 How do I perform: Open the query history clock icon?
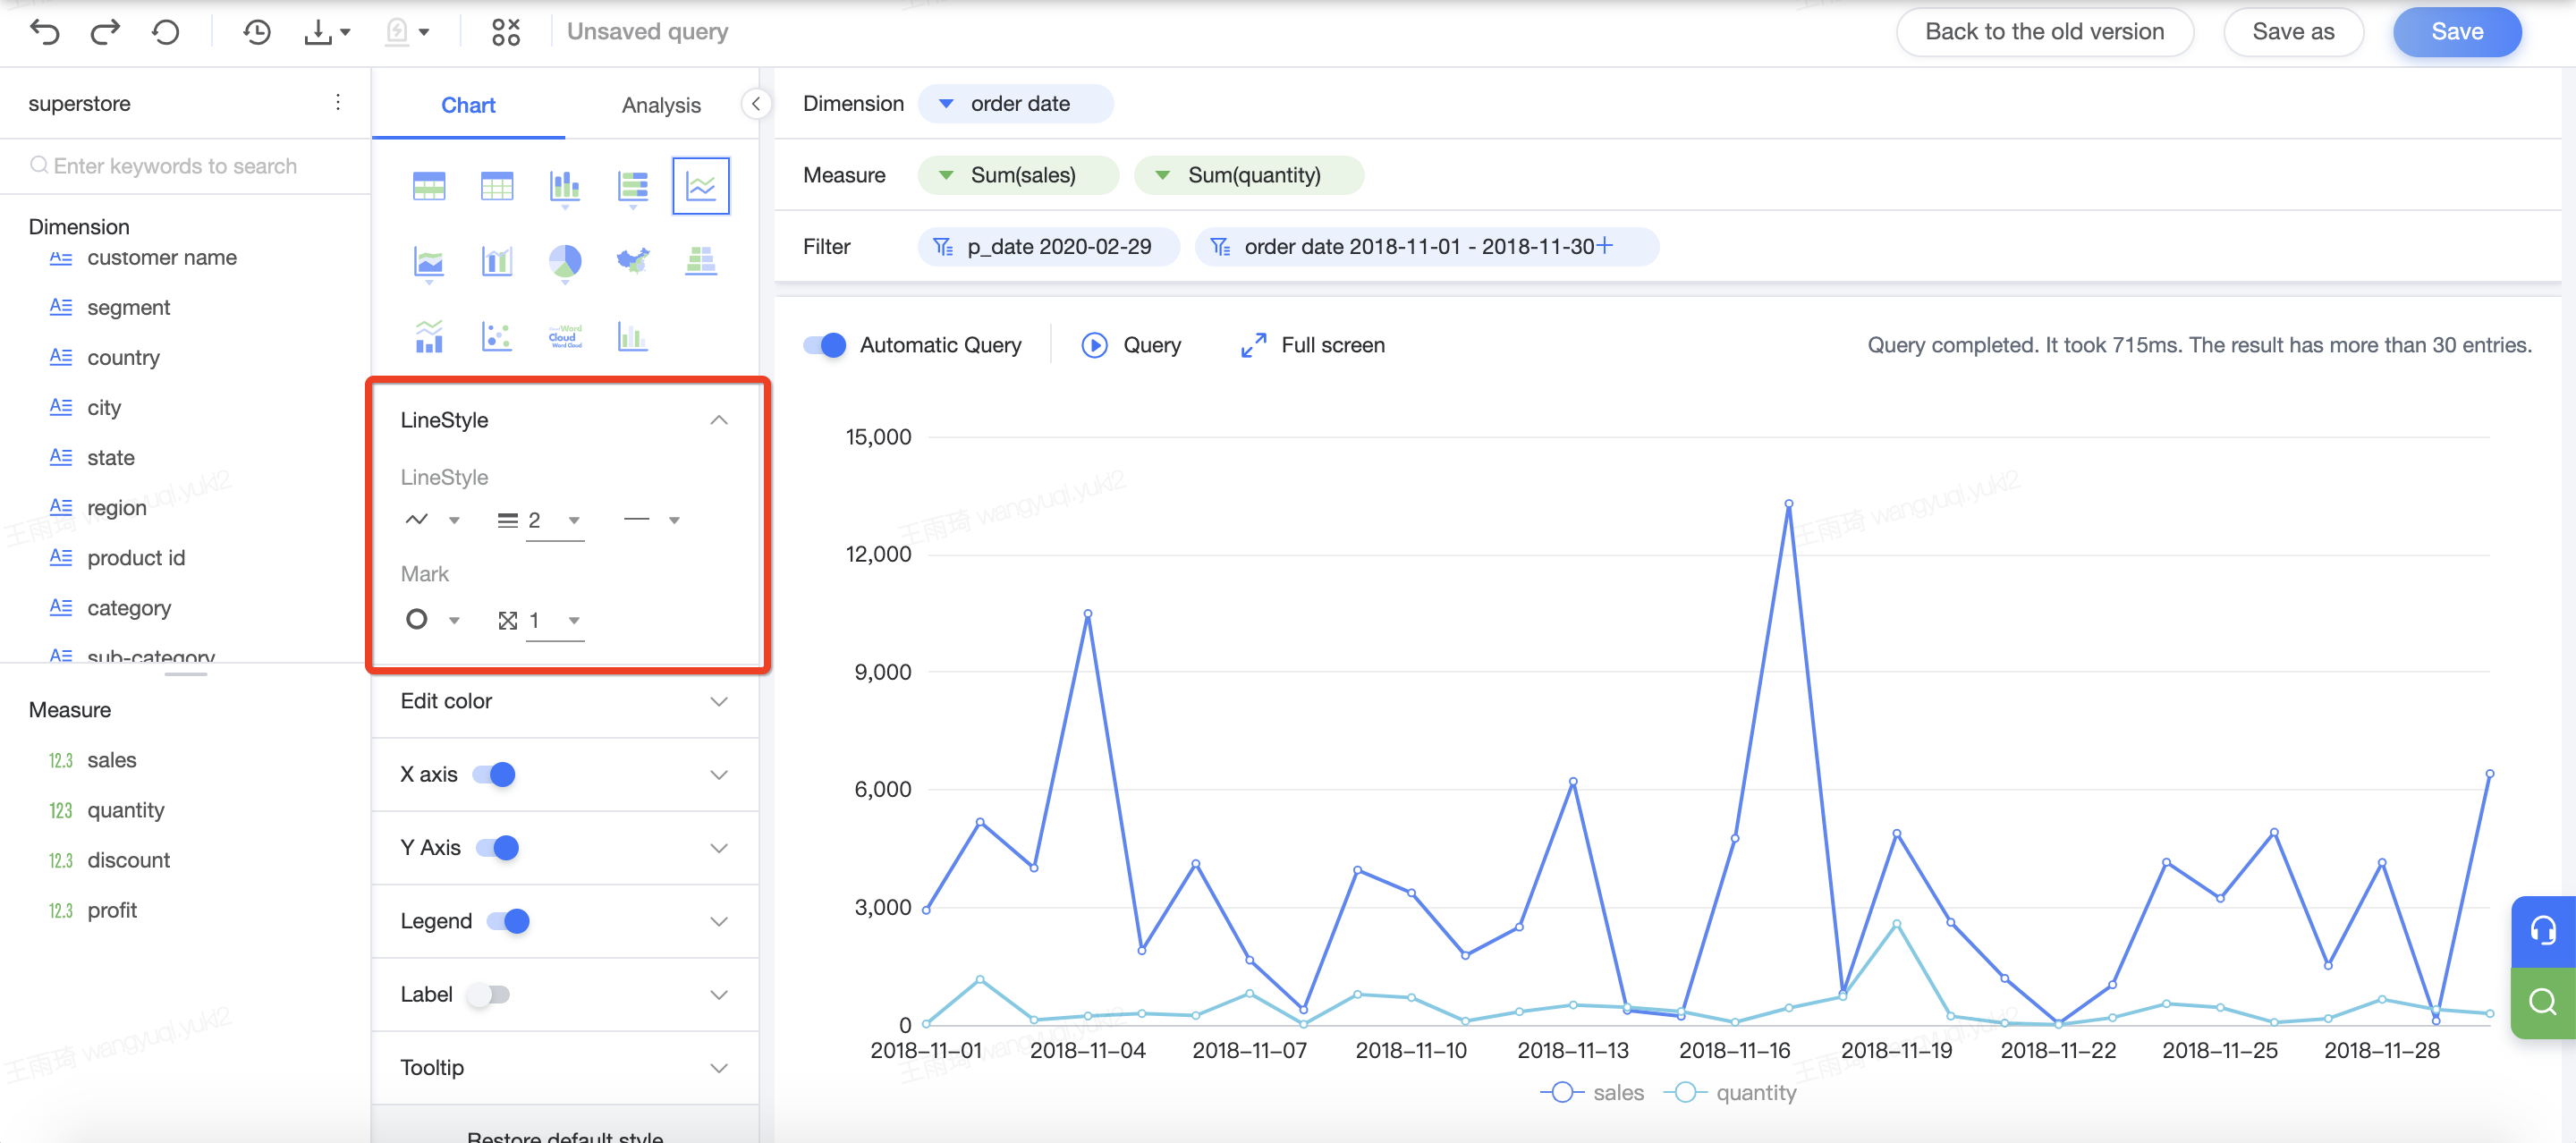[x=257, y=32]
